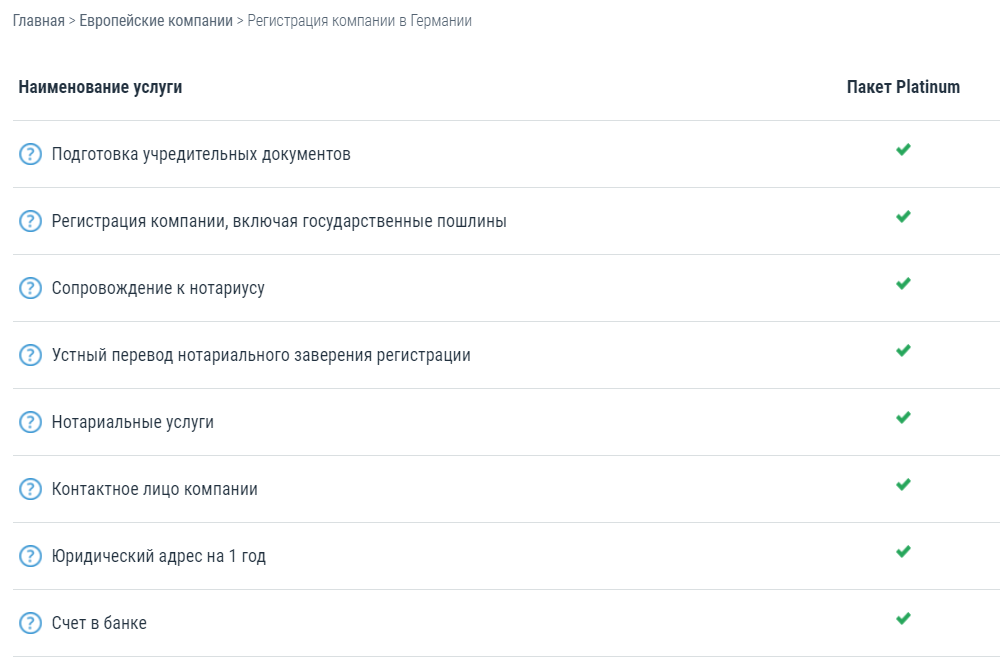Click the Устный перевод нотариального заверения text
Viewport: 1004px width, 662px height.
(261, 355)
